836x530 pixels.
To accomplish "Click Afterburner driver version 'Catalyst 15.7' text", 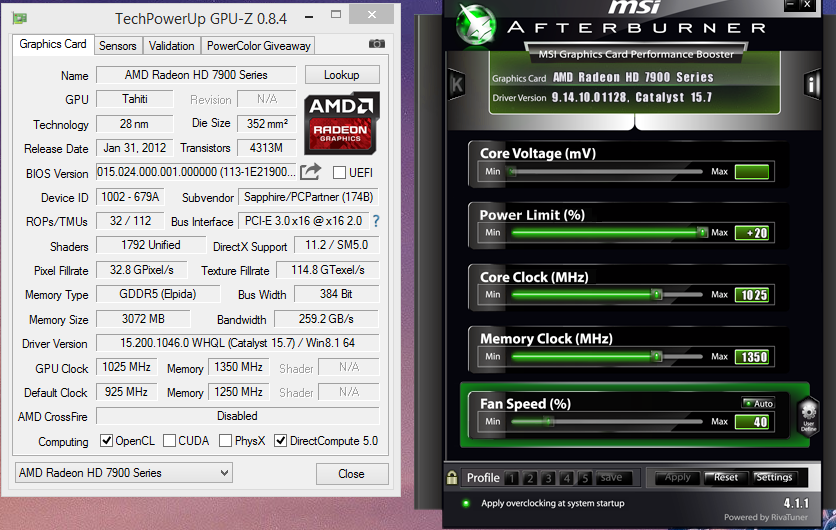I will pyautogui.click(x=673, y=98).
